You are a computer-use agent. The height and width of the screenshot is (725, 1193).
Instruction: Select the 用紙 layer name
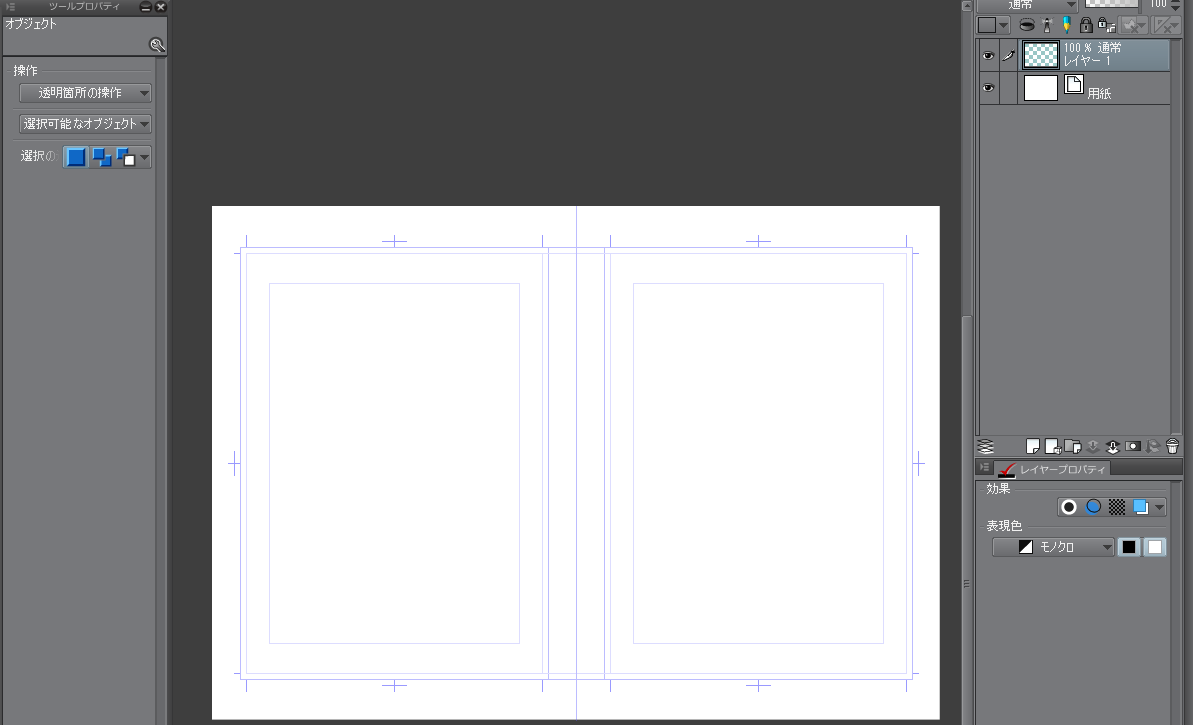point(1099,94)
